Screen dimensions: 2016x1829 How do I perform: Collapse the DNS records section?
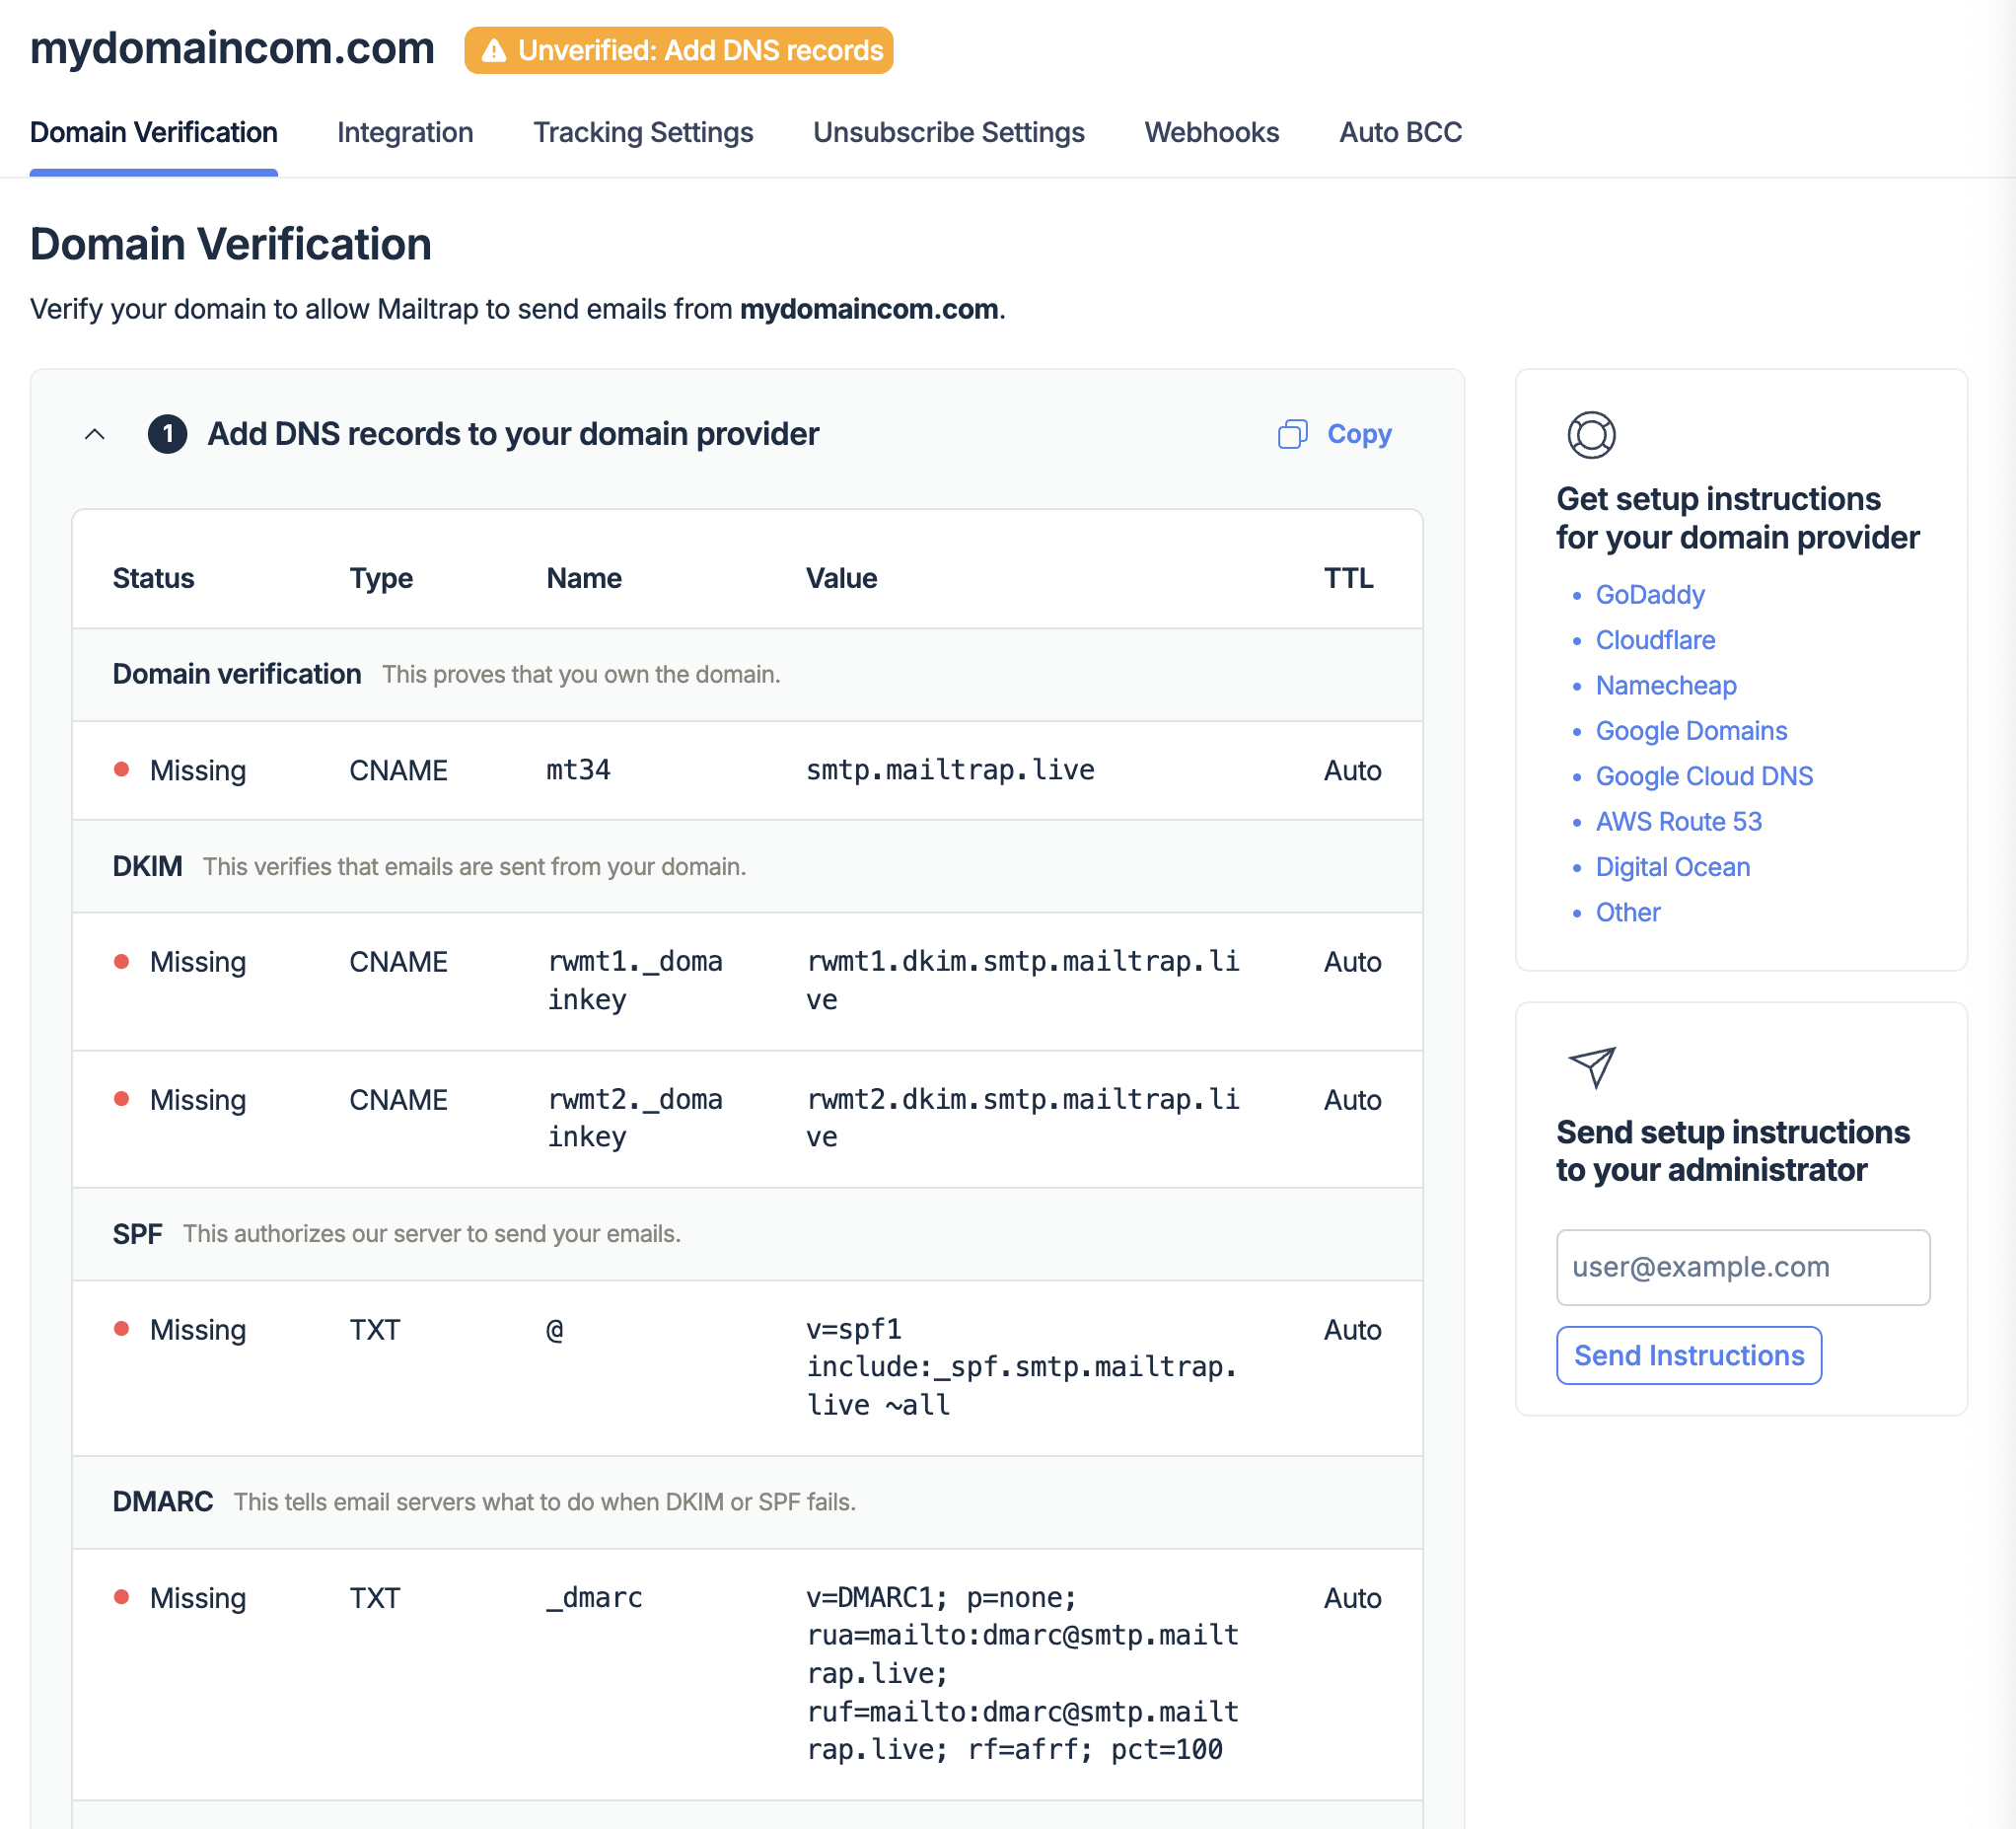click(97, 432)
